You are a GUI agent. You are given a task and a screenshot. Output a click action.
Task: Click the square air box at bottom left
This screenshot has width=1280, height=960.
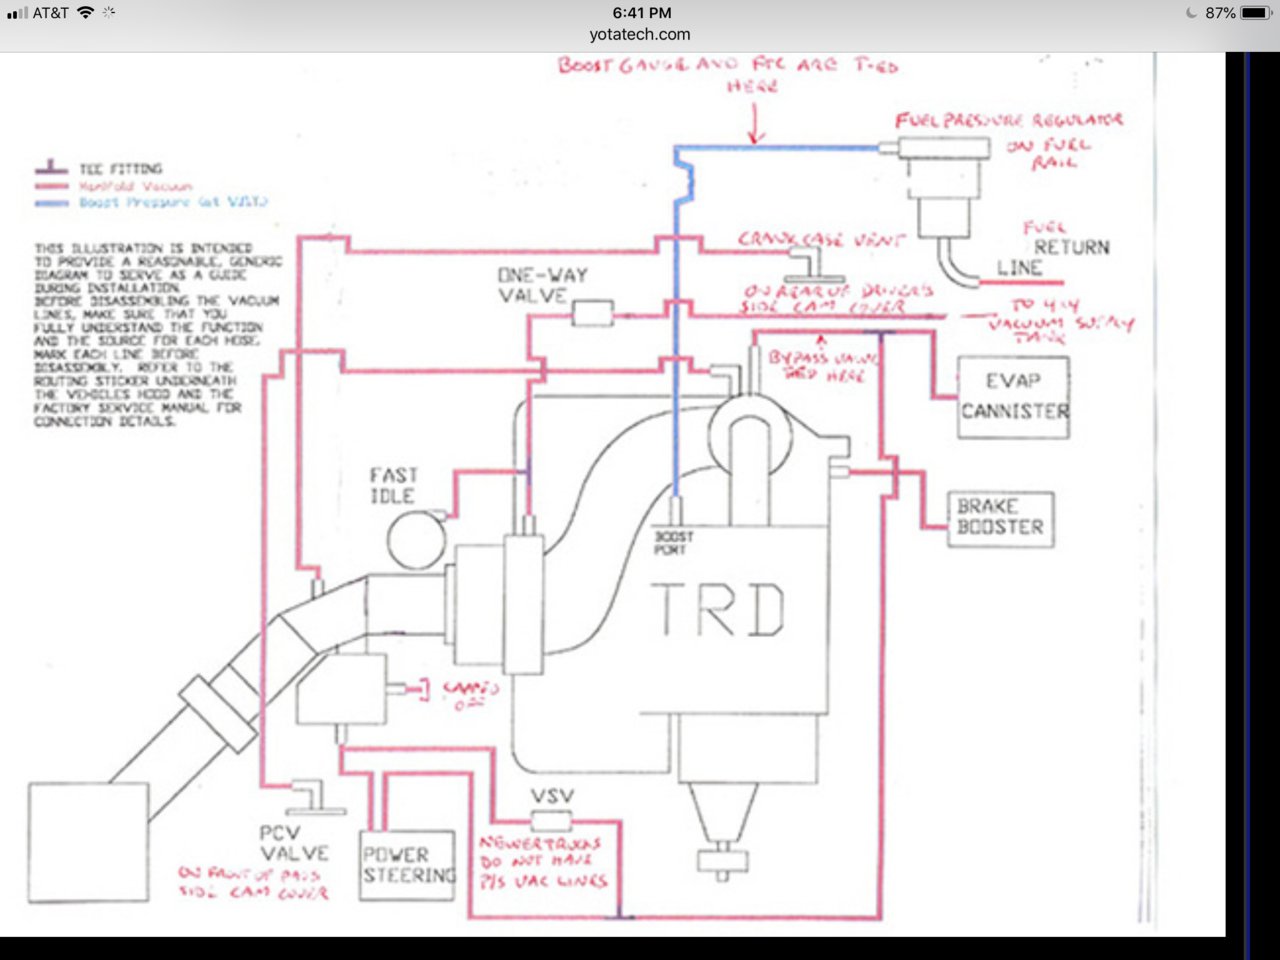tap(88, 844)
